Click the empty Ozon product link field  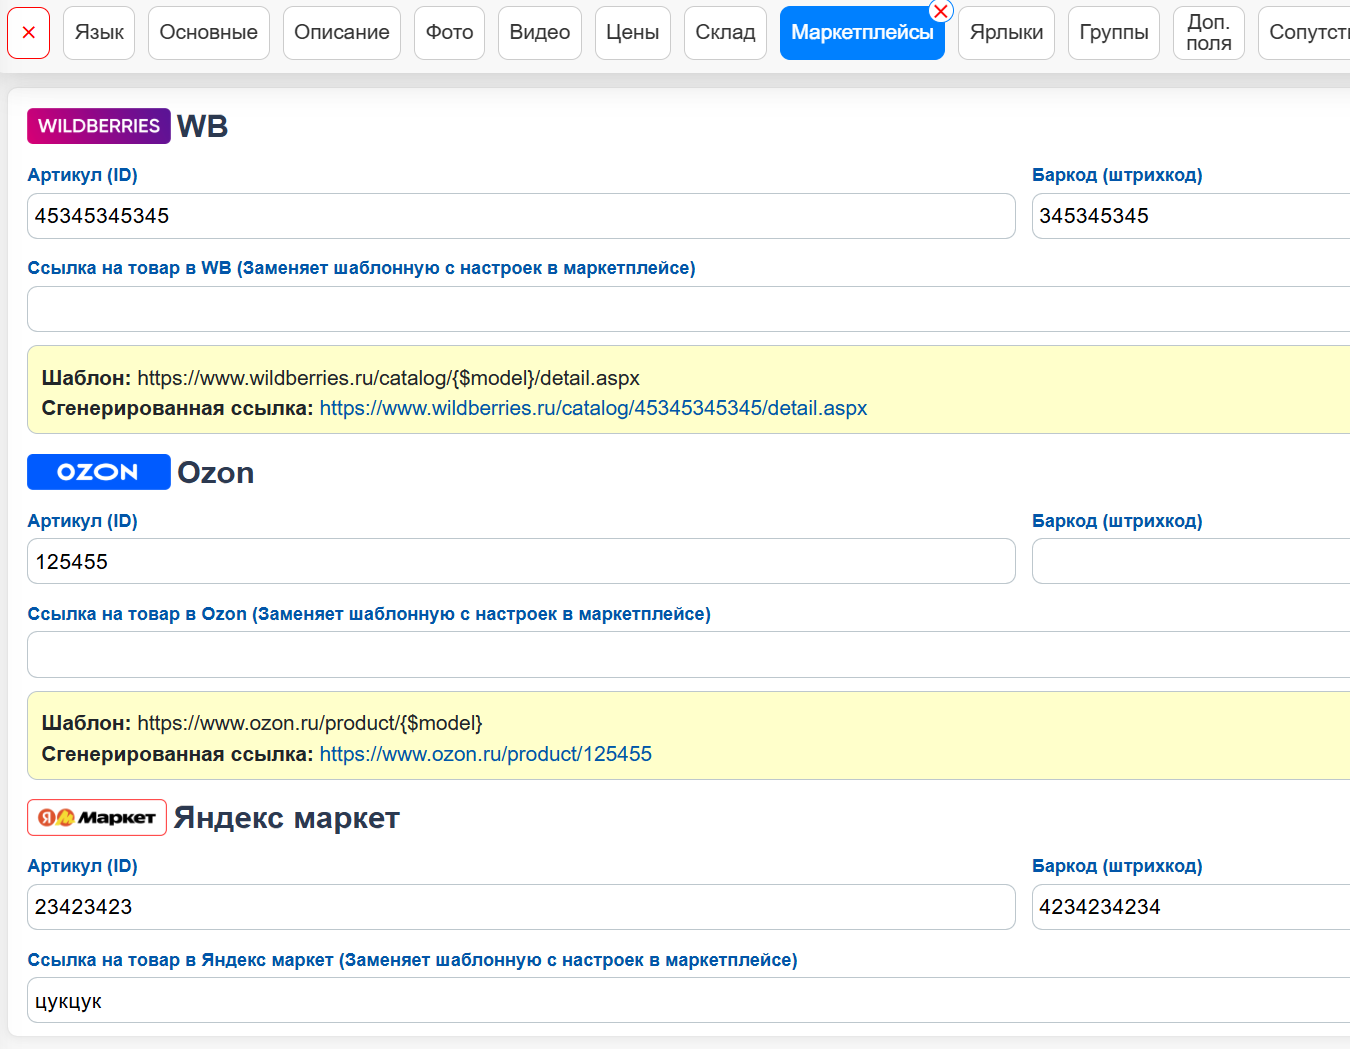pyautogui.click(x=688, y=655)
